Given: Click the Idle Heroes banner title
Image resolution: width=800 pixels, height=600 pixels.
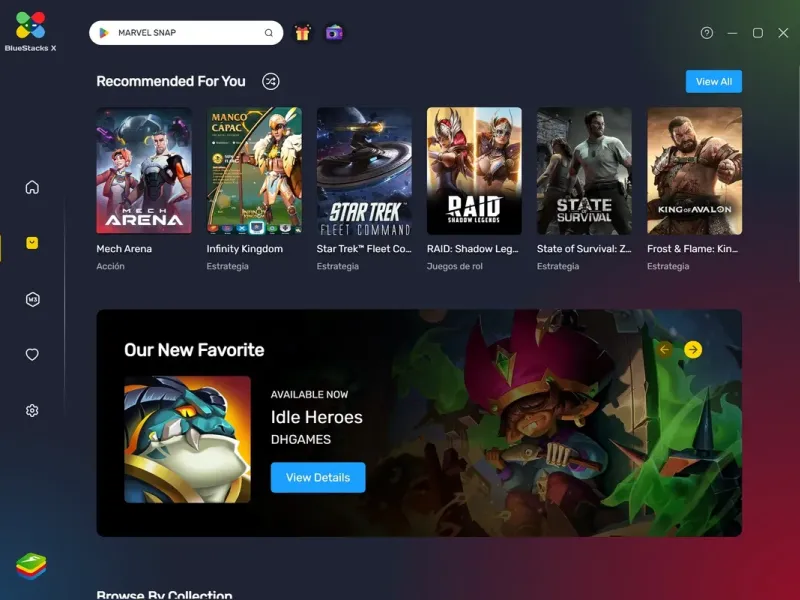Looking at the screenshot, I should [316, 417].
